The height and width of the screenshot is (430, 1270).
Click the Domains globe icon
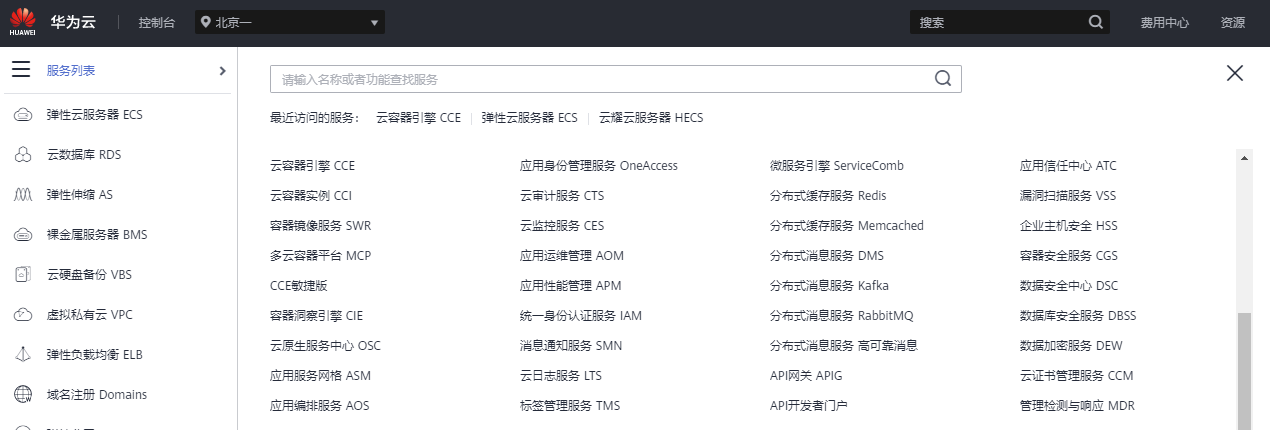click(x=22, y=395)
